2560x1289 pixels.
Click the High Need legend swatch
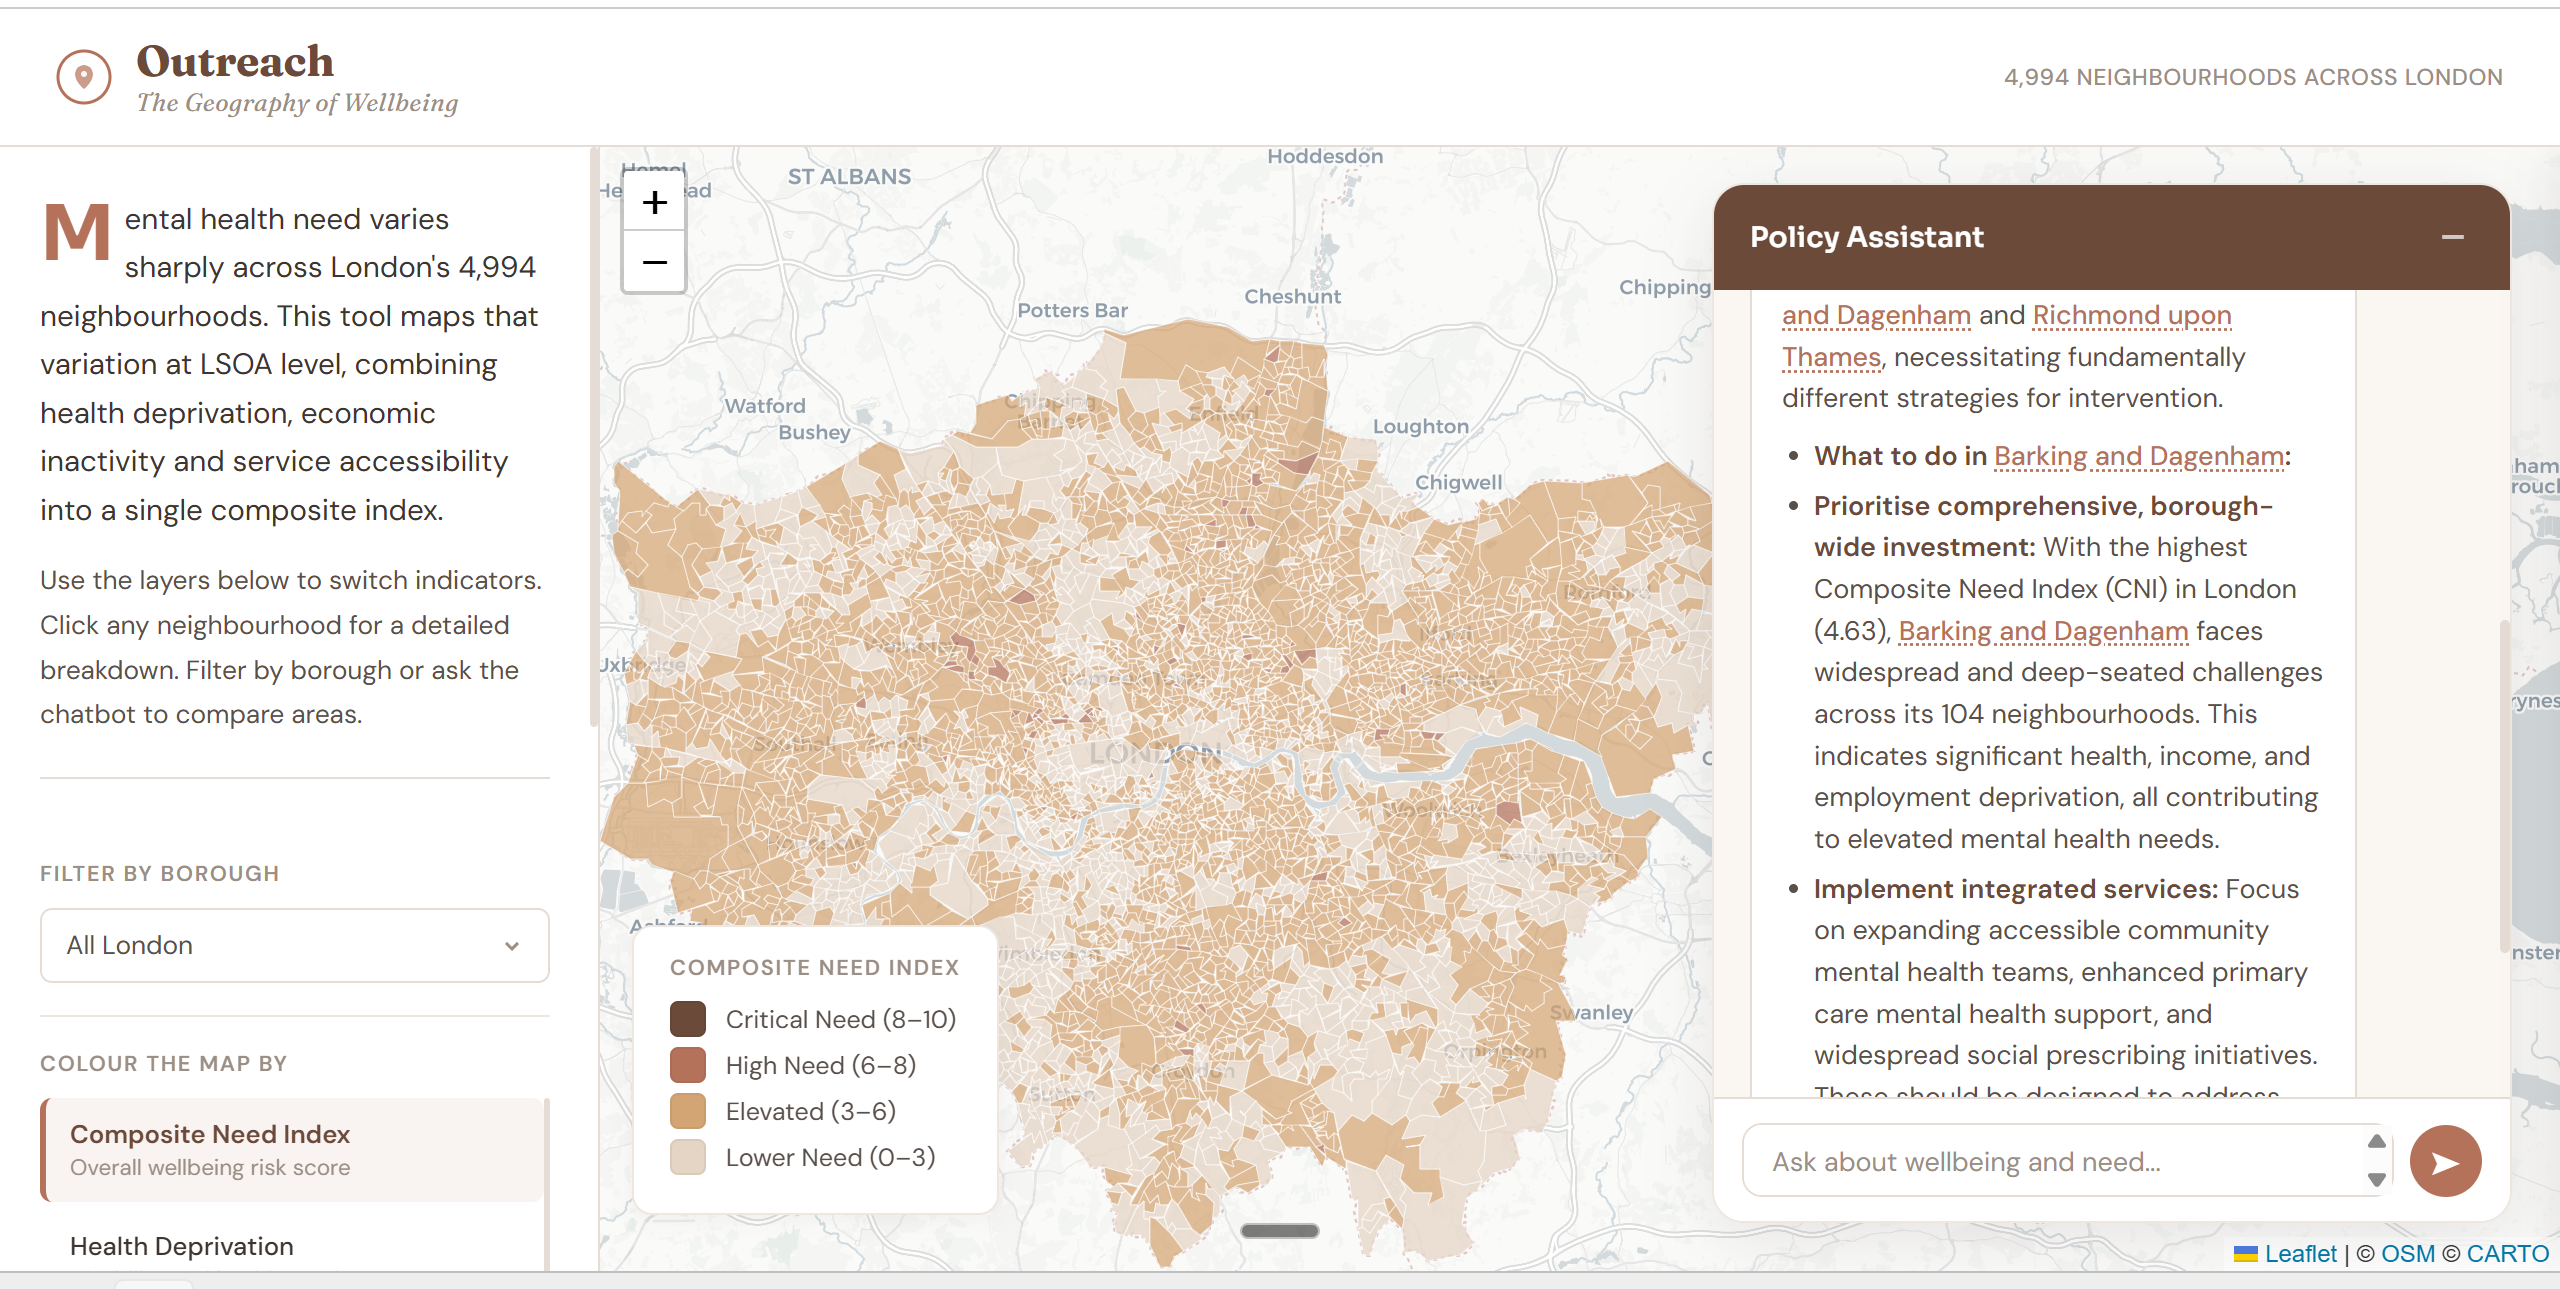[688, 1065]
